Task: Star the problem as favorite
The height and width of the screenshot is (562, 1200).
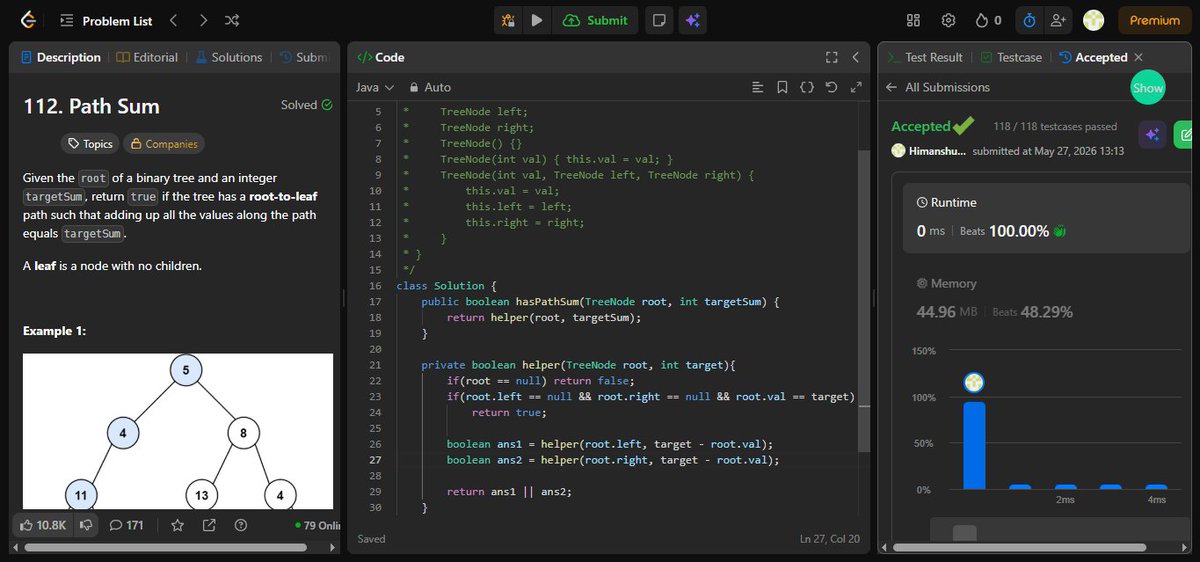Action: pos(177,525)
